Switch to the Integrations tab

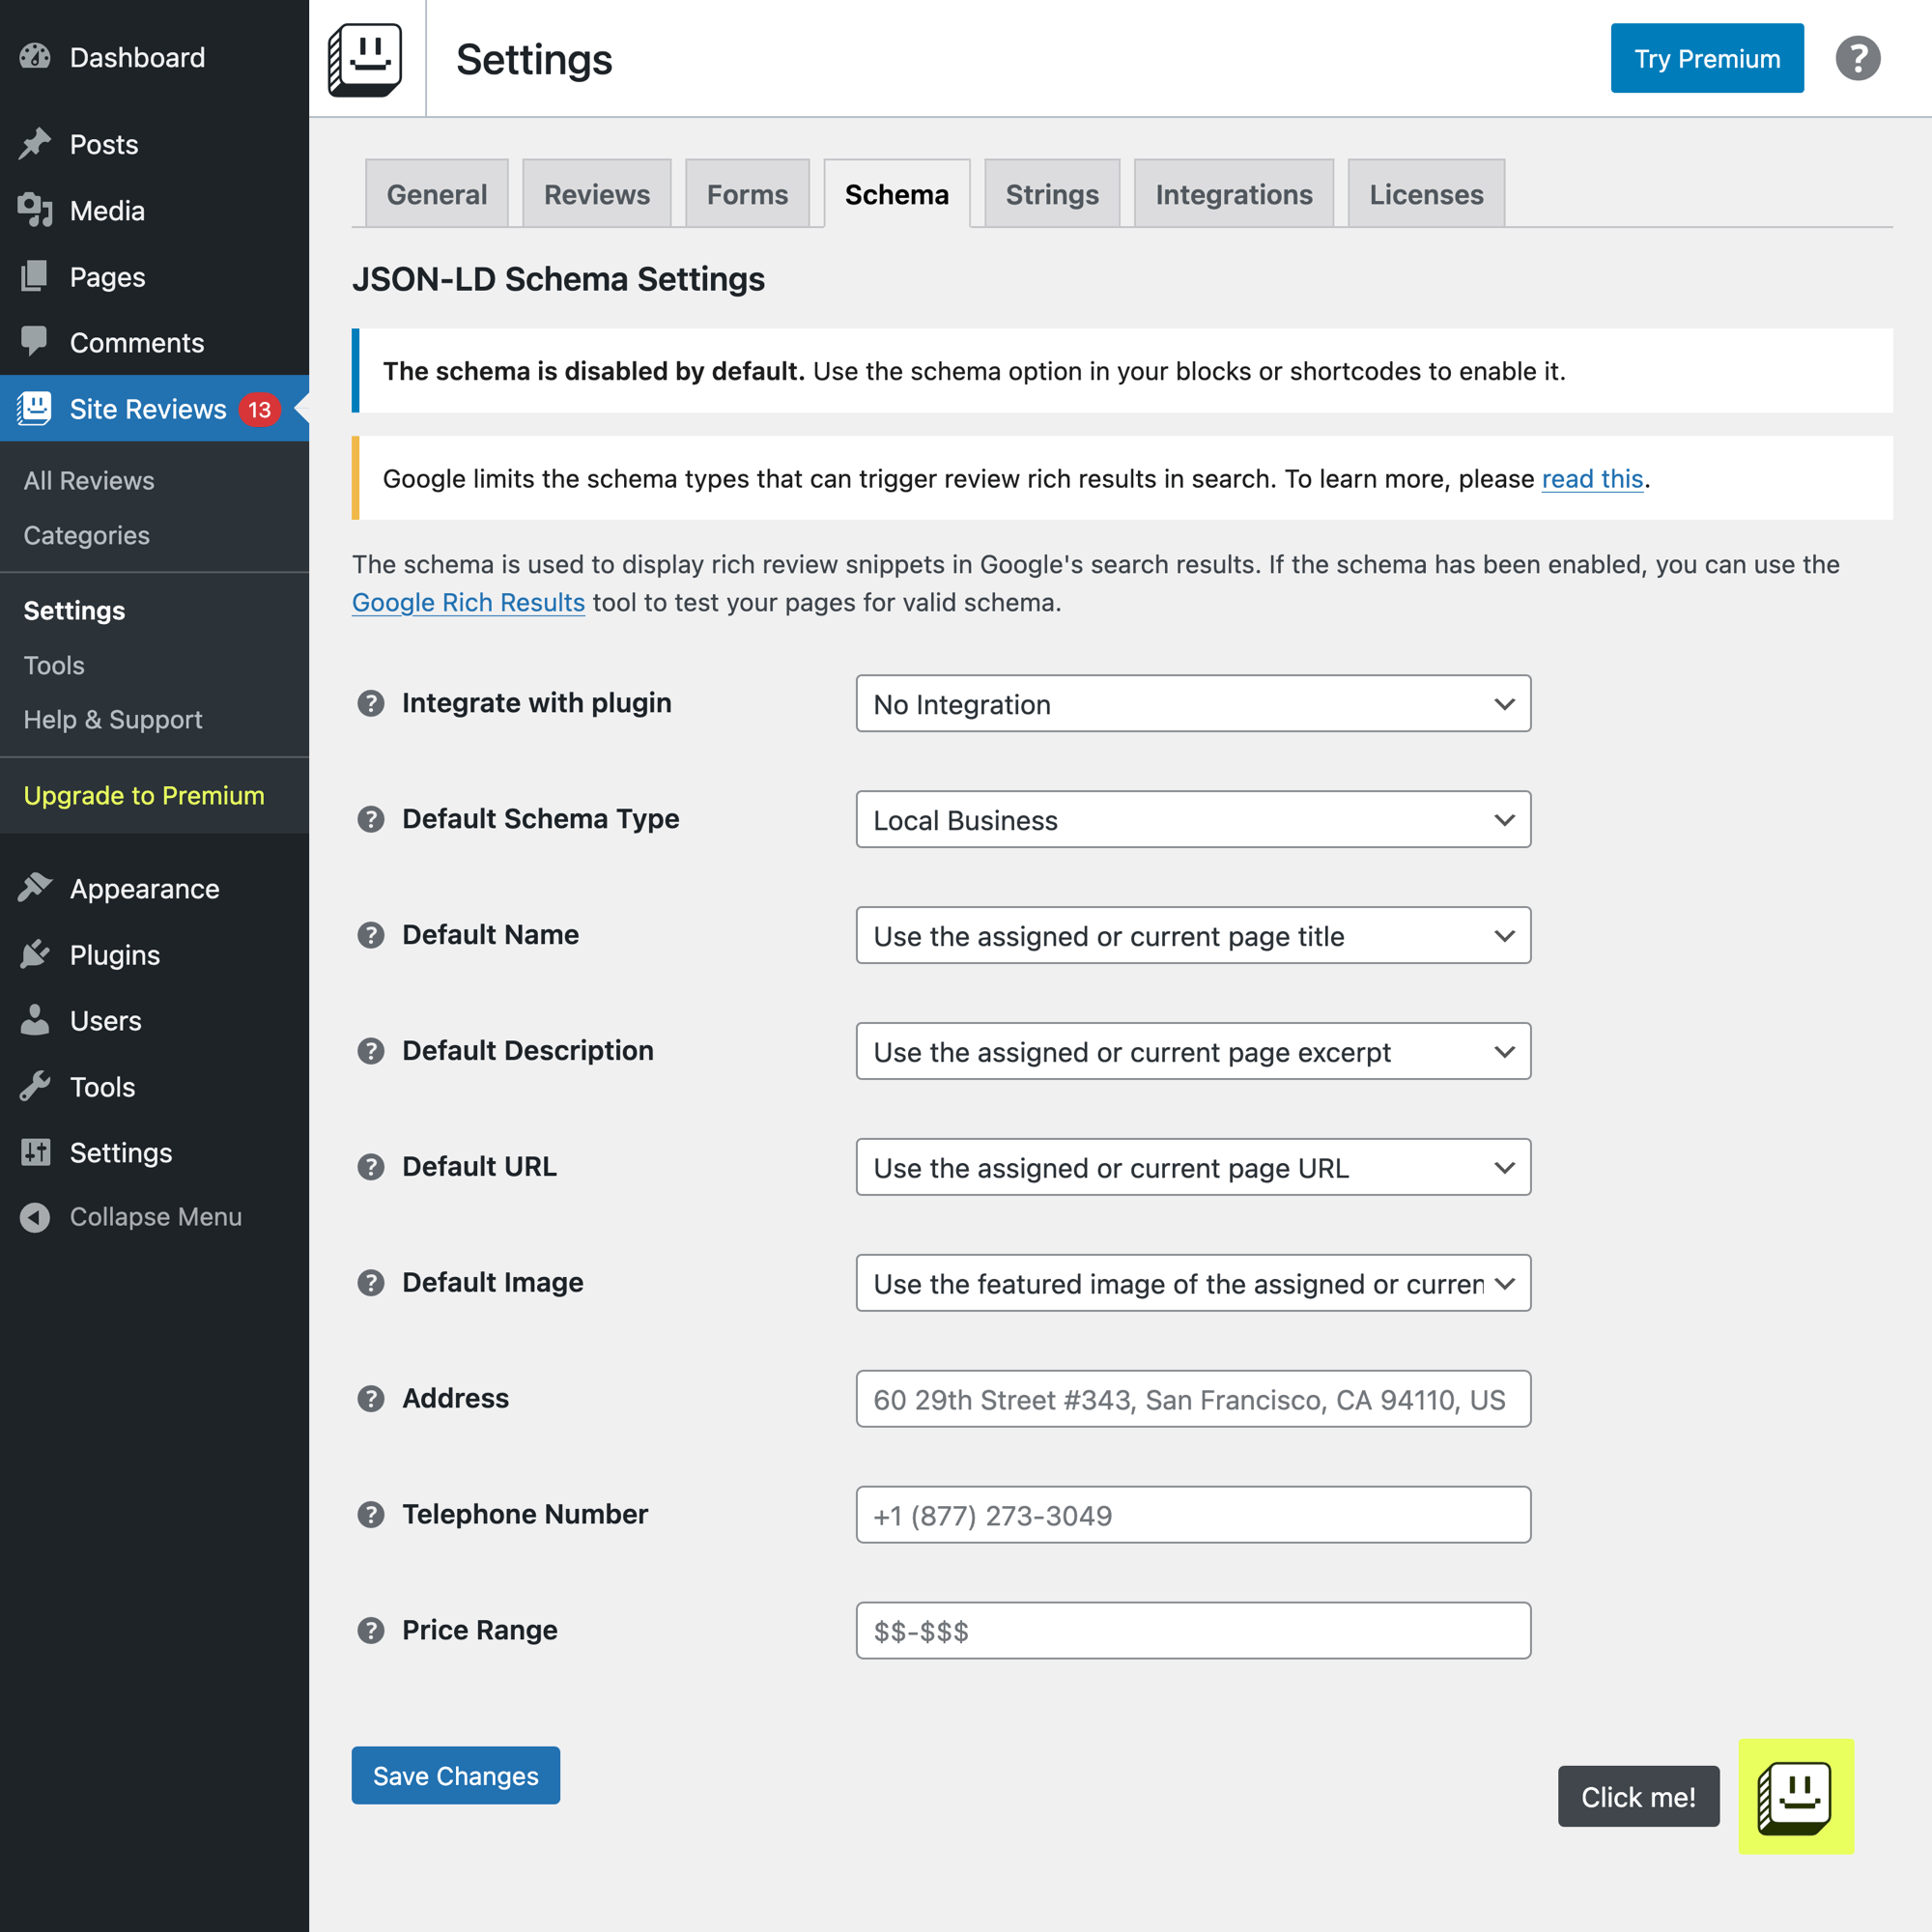(x=1233, y=194)
